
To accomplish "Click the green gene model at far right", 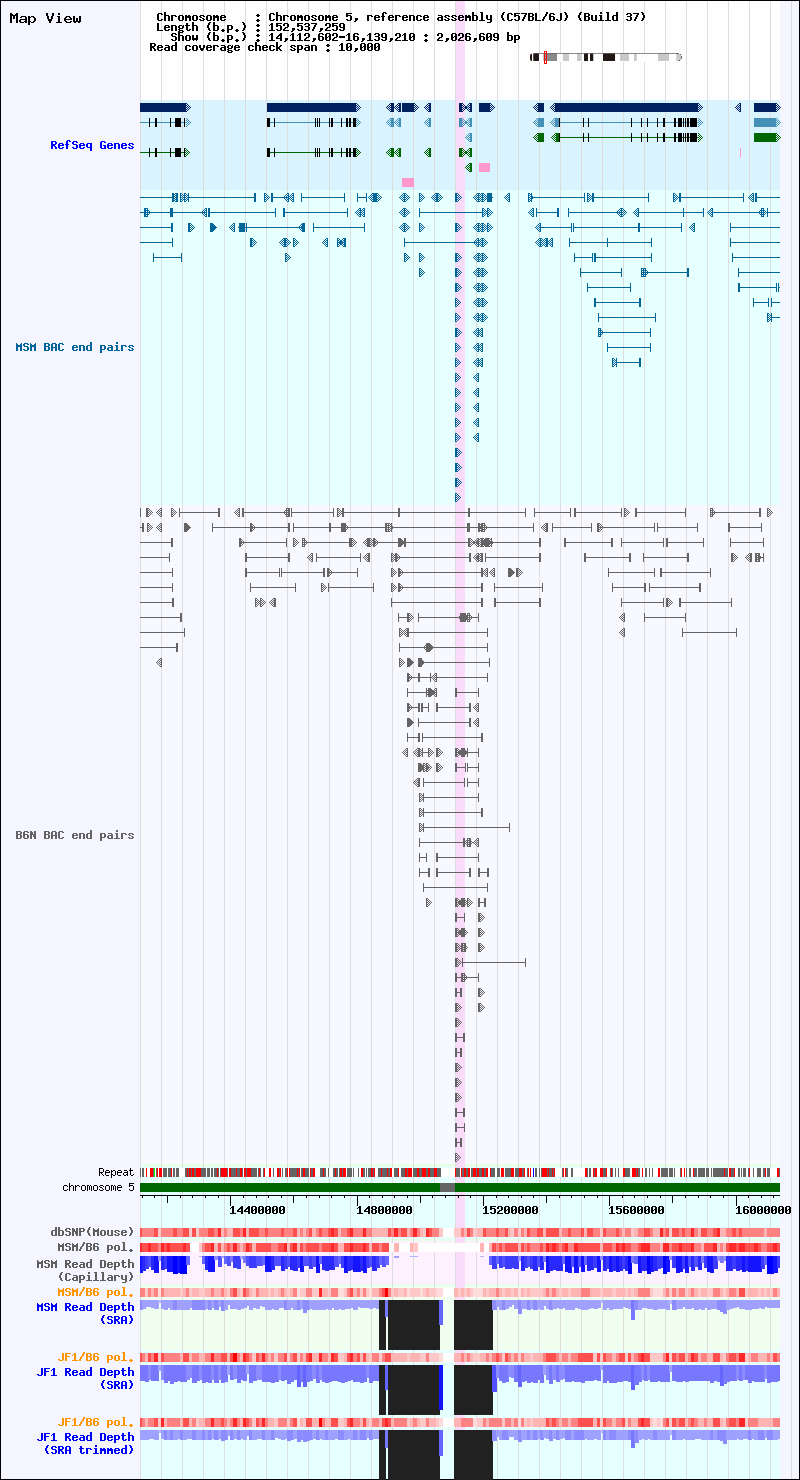I will click(x=766, y=137).
